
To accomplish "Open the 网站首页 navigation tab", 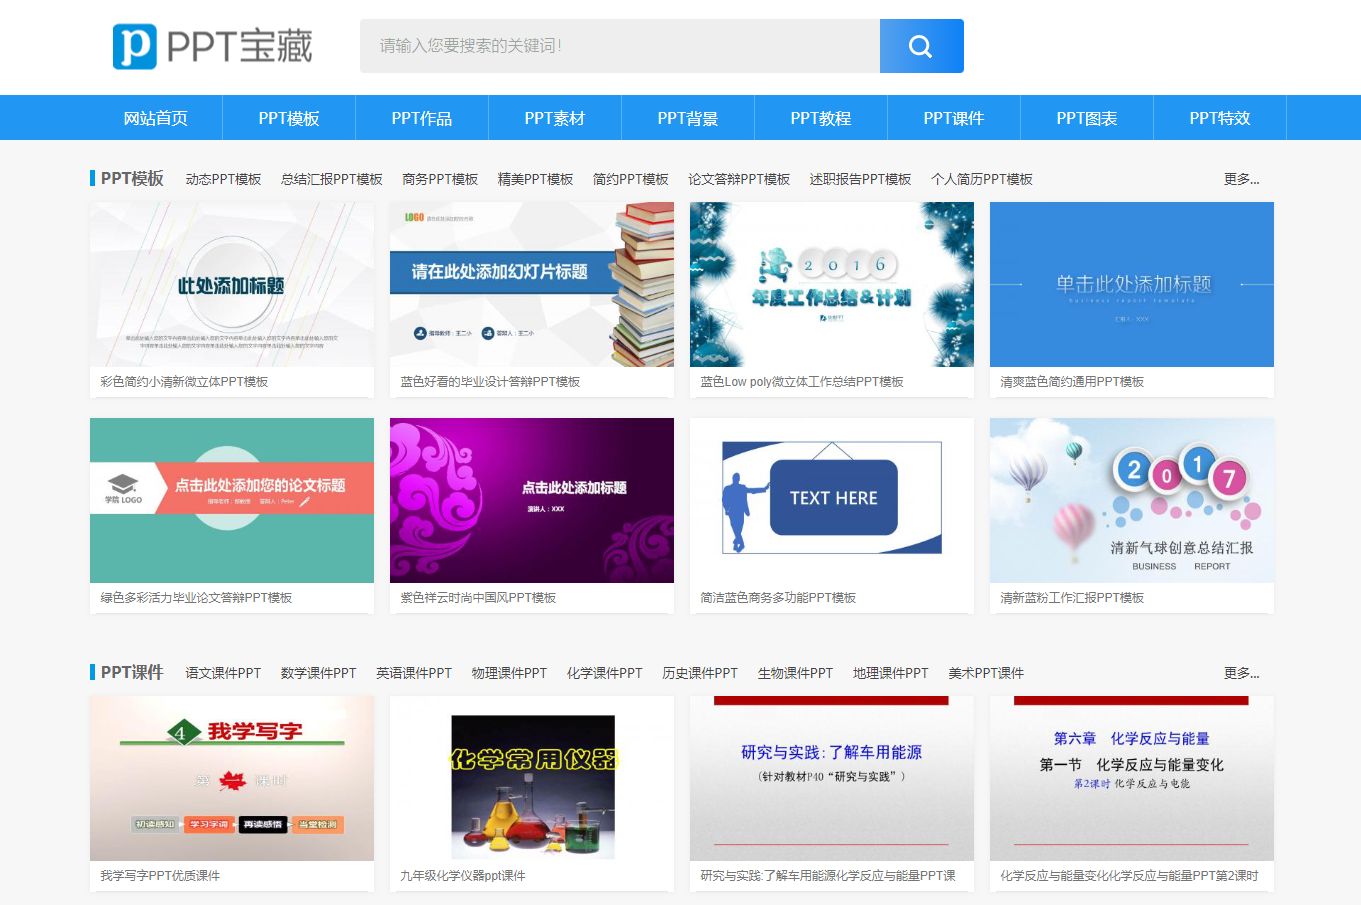I will point(156,118).
